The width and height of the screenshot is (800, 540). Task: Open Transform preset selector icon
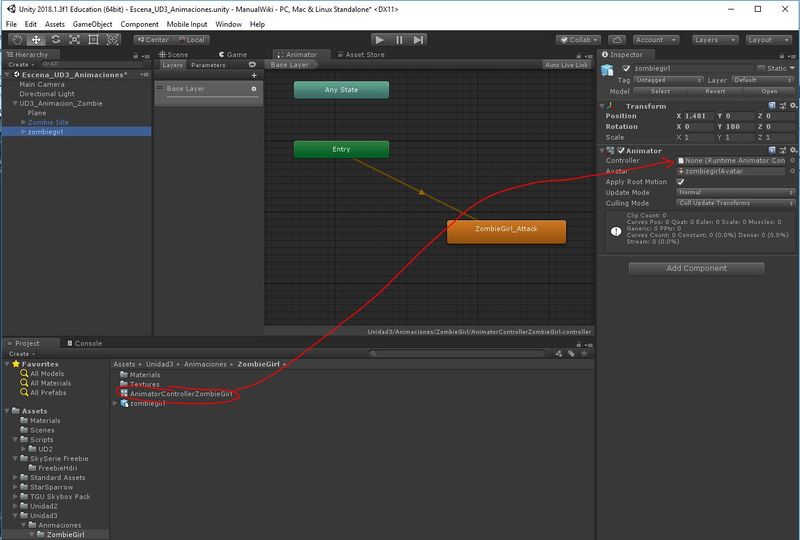tap(783, 106)
